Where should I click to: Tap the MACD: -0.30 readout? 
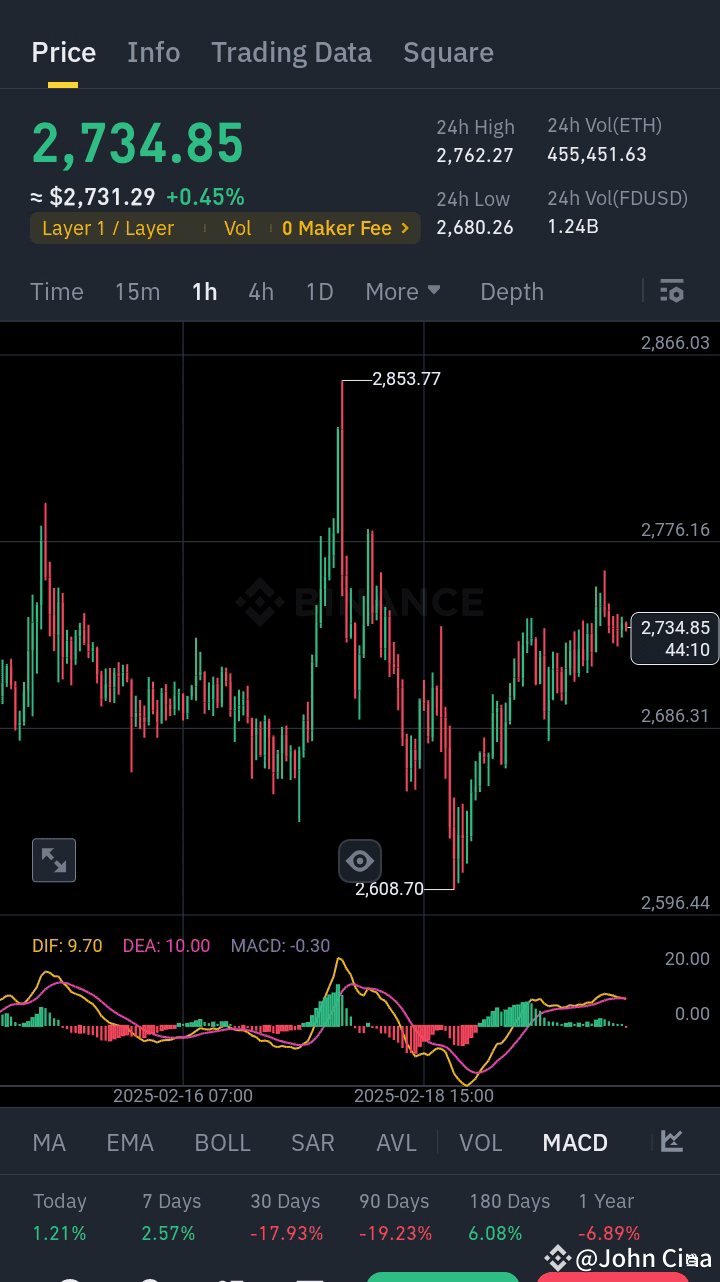(x=280, y=945)
